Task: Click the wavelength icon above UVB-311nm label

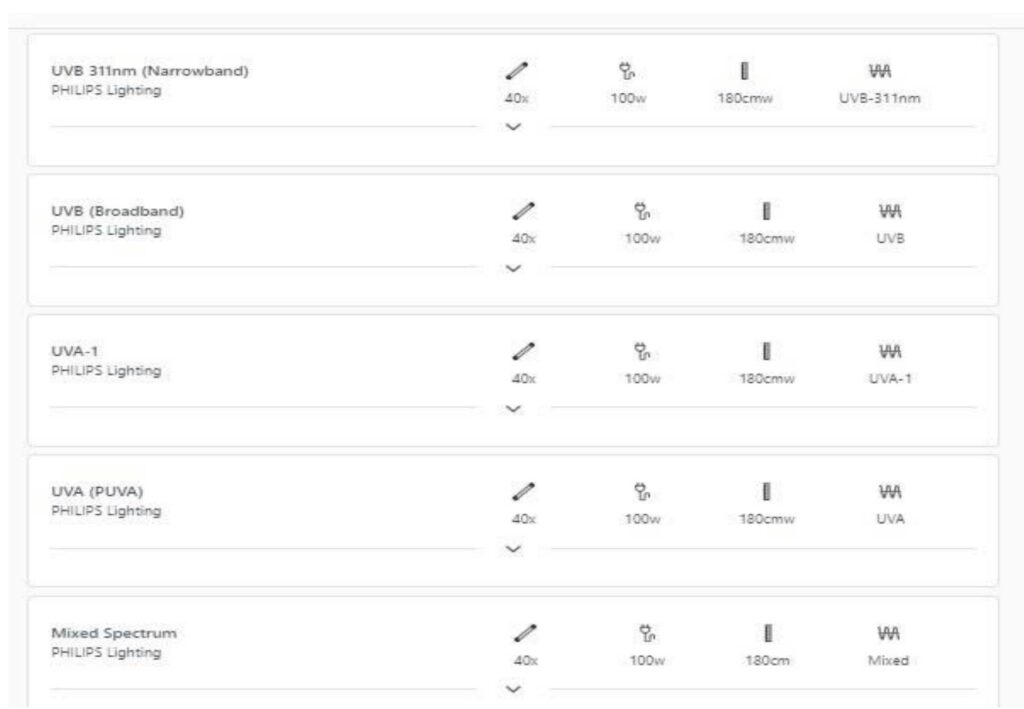Action: coord(878,72)
